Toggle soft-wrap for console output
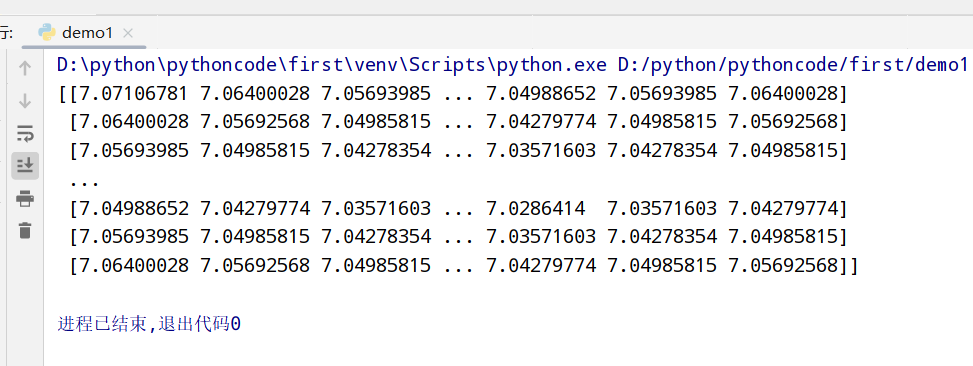The height and width of the screenshot is (366, 973). 25,133
